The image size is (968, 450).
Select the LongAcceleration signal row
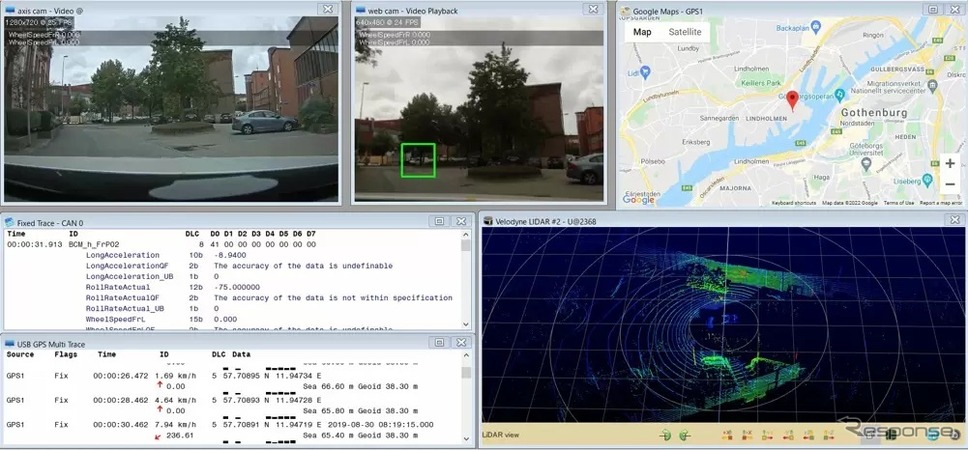233,255
